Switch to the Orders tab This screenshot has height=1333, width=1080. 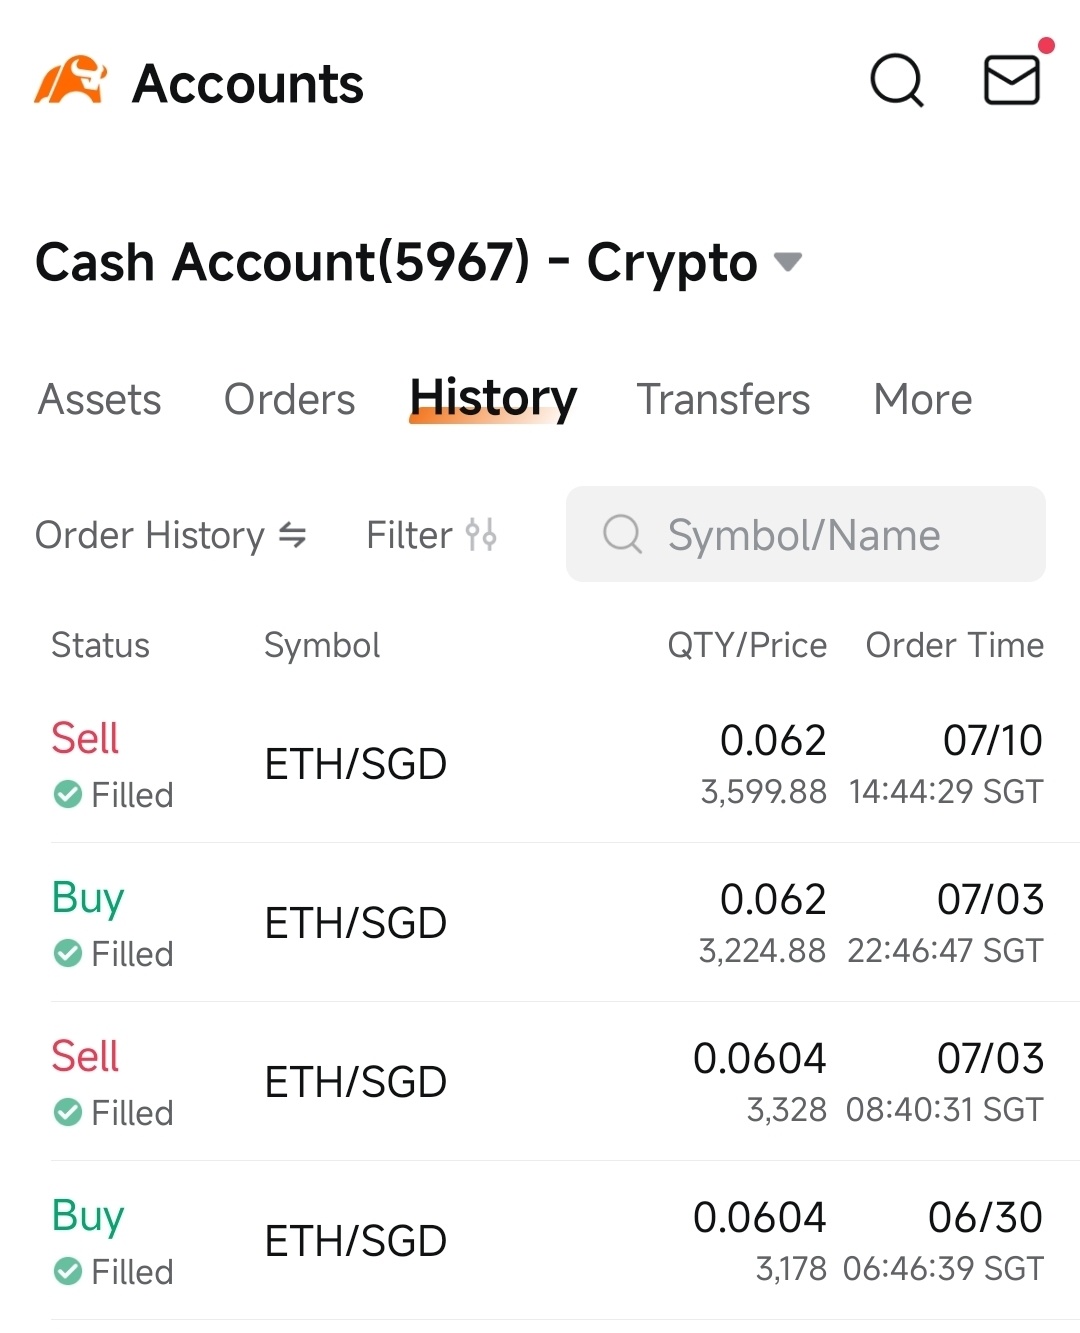[x=289, y=399]
